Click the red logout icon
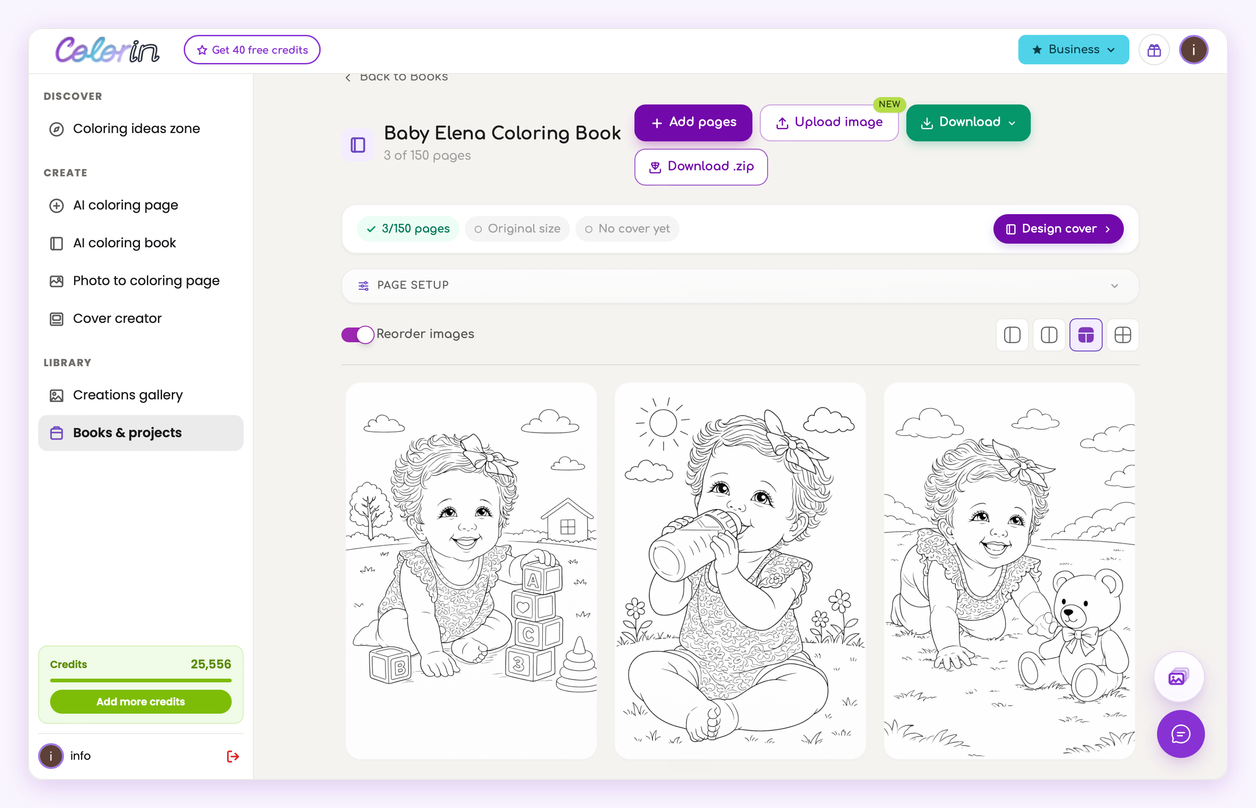Screen dimensions: 1256x808 click(233, 756)
